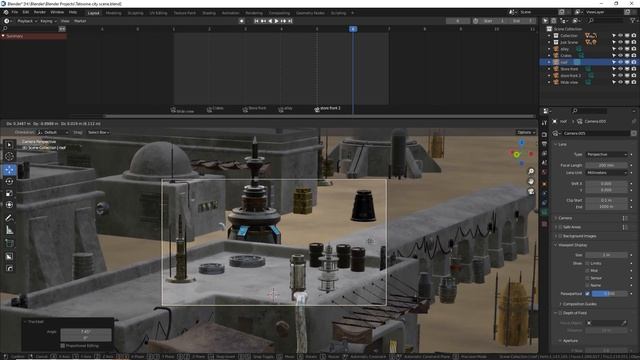The width and height of the screenshot is (640, 360).
Task: Select the Transform tool in viewport toolbar
Action: 9,205
